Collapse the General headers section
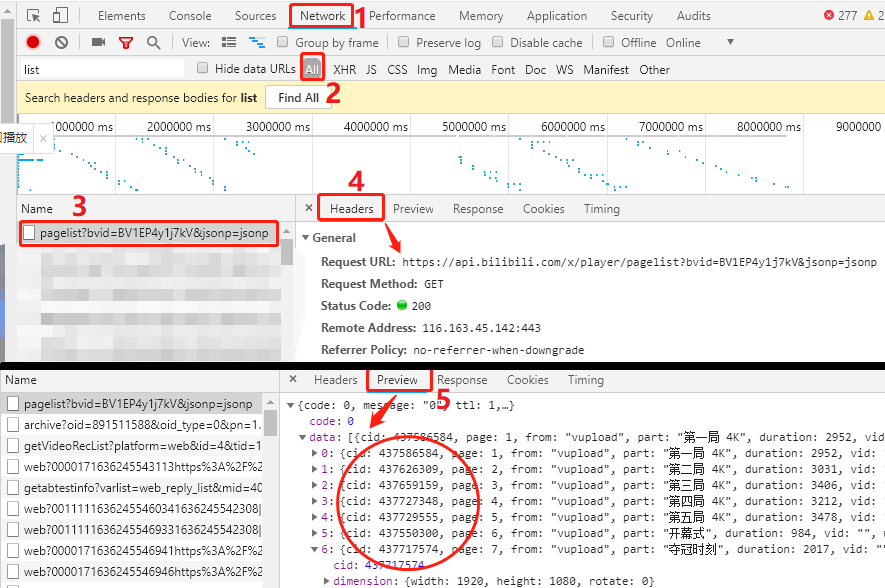 305,238
